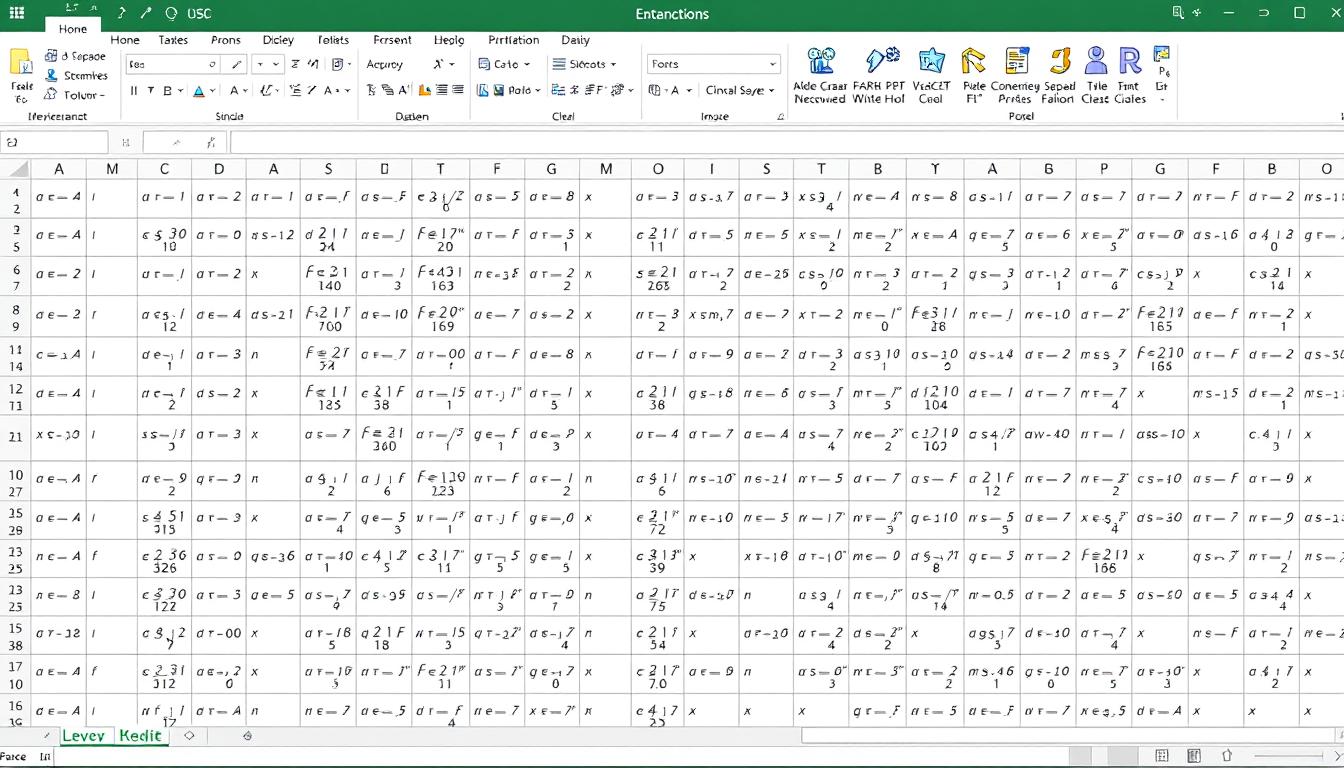Click the orange 'Seped Falion' icon

[x=1059, y=61]
